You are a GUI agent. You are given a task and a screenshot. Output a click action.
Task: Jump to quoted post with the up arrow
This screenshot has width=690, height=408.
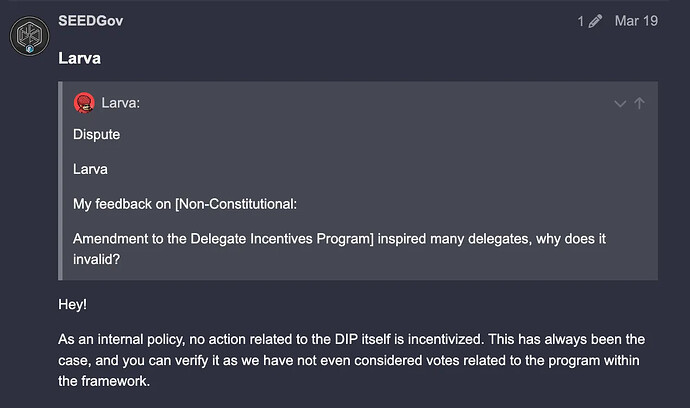click(x=640, y=103)
